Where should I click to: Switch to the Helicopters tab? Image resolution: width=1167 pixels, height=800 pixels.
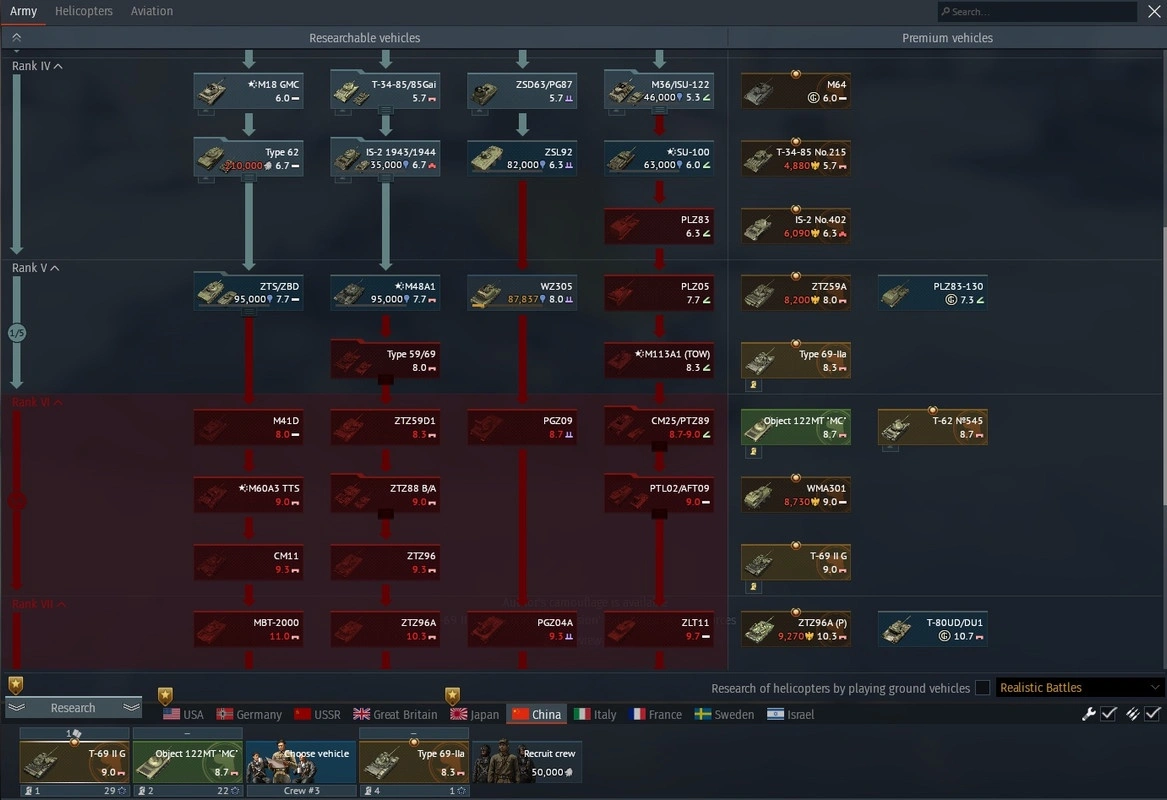(x=84, y=11)
